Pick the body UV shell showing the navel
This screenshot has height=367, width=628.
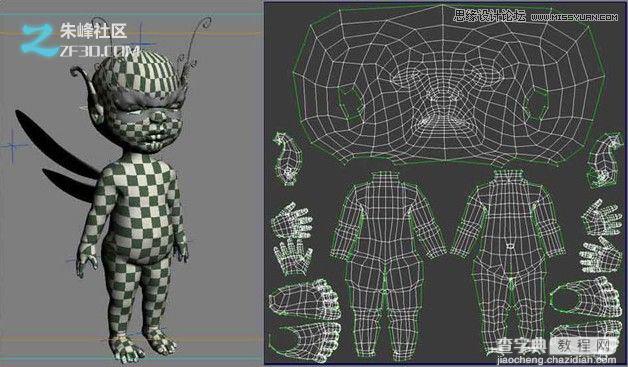click(x=509, y=262)
